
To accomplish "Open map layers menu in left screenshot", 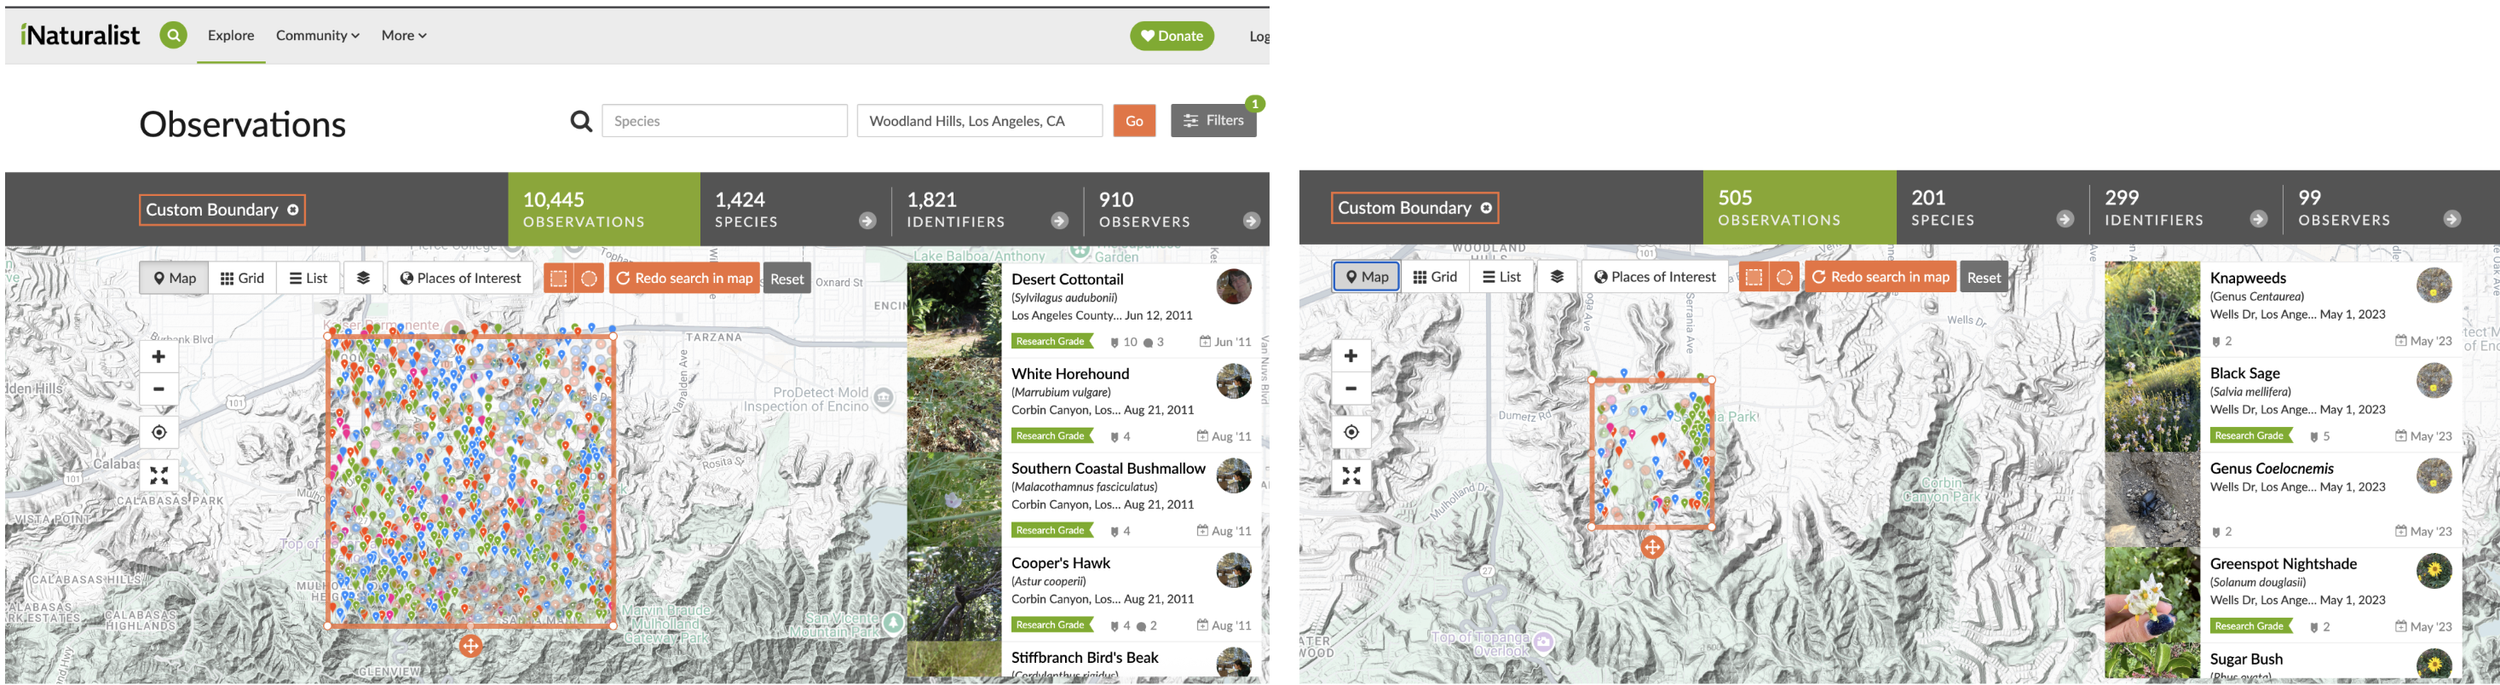I will 363,278.
